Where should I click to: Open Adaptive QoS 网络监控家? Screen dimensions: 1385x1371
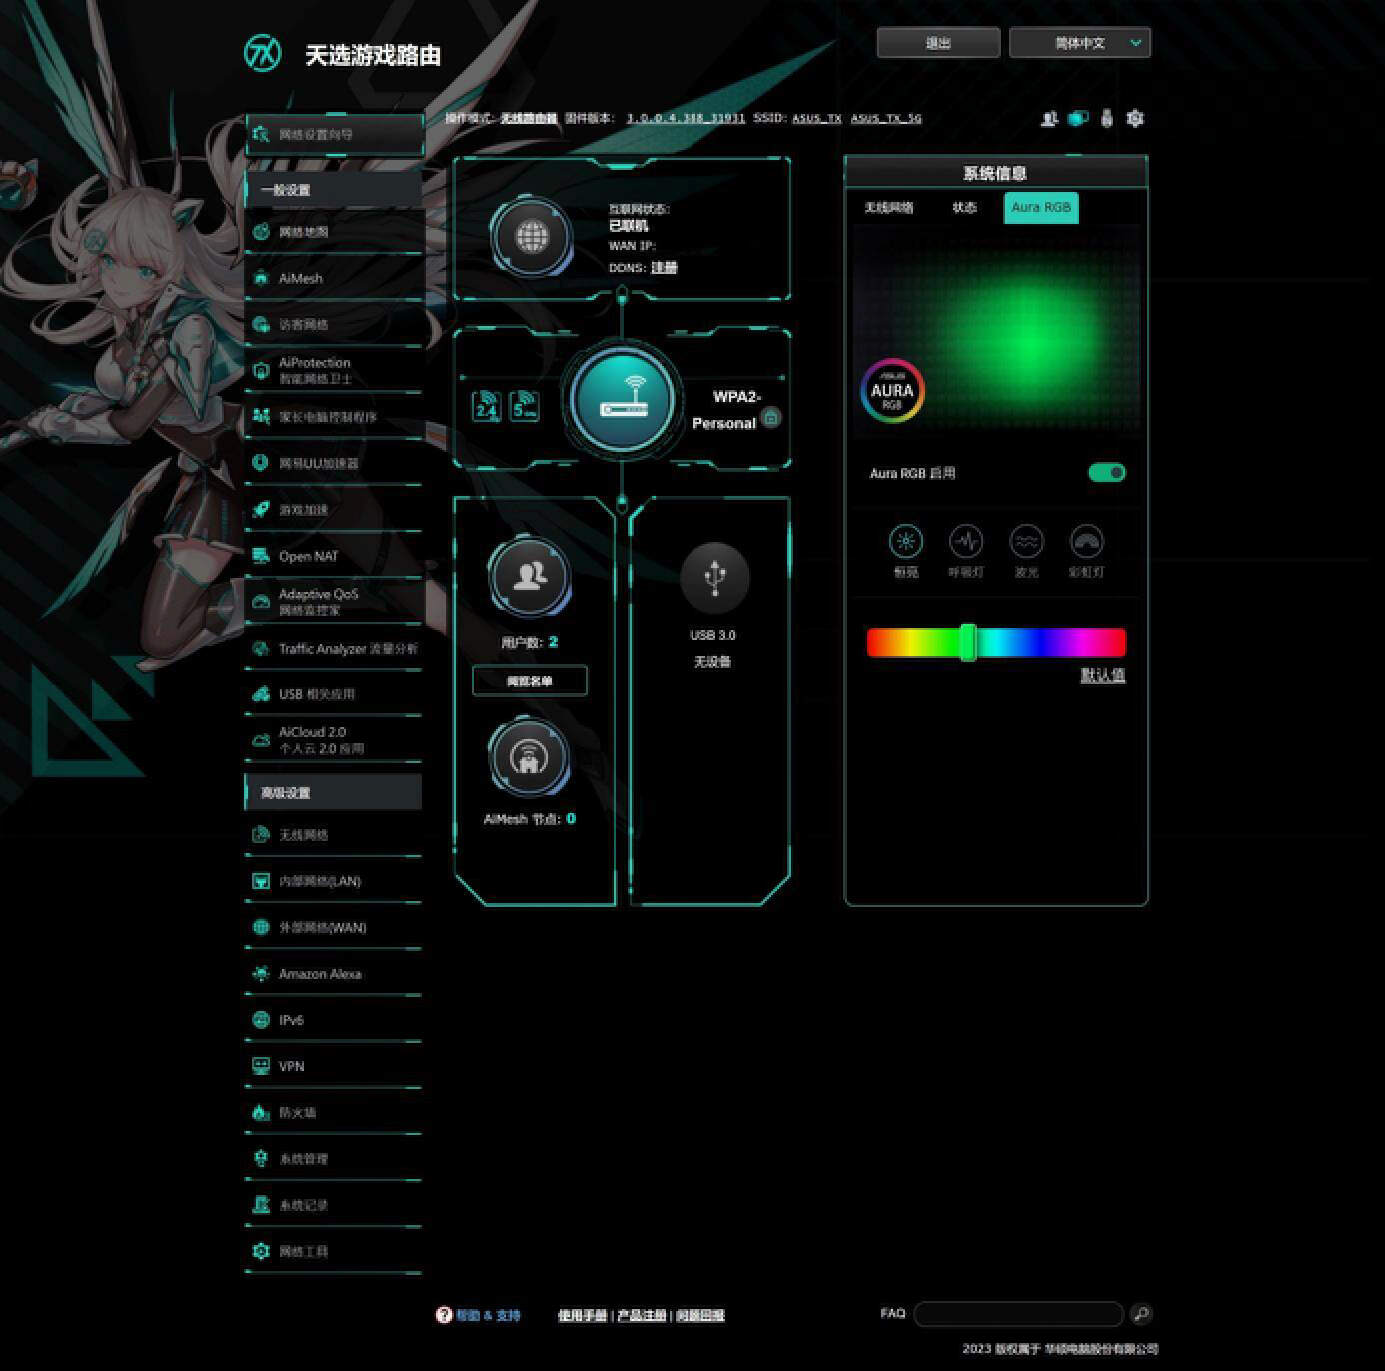click(x=334, y=602)
